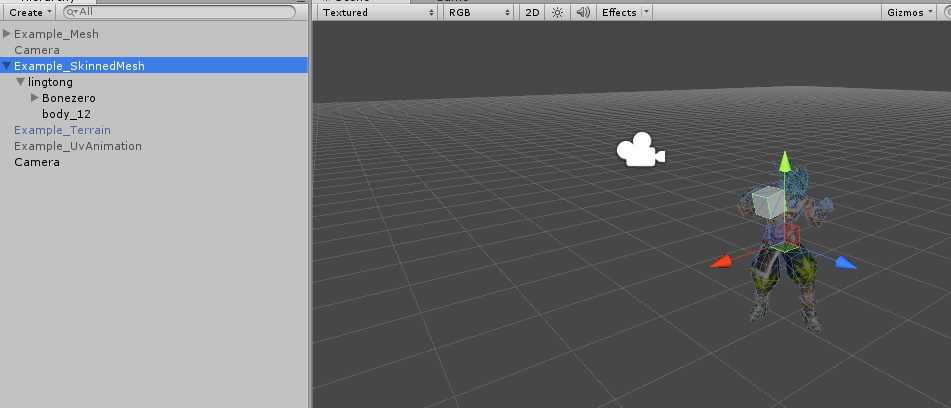Click the search magnifier icon in Hierarchy
This screenshot has height=408, width=951.
tap(72, 12)
